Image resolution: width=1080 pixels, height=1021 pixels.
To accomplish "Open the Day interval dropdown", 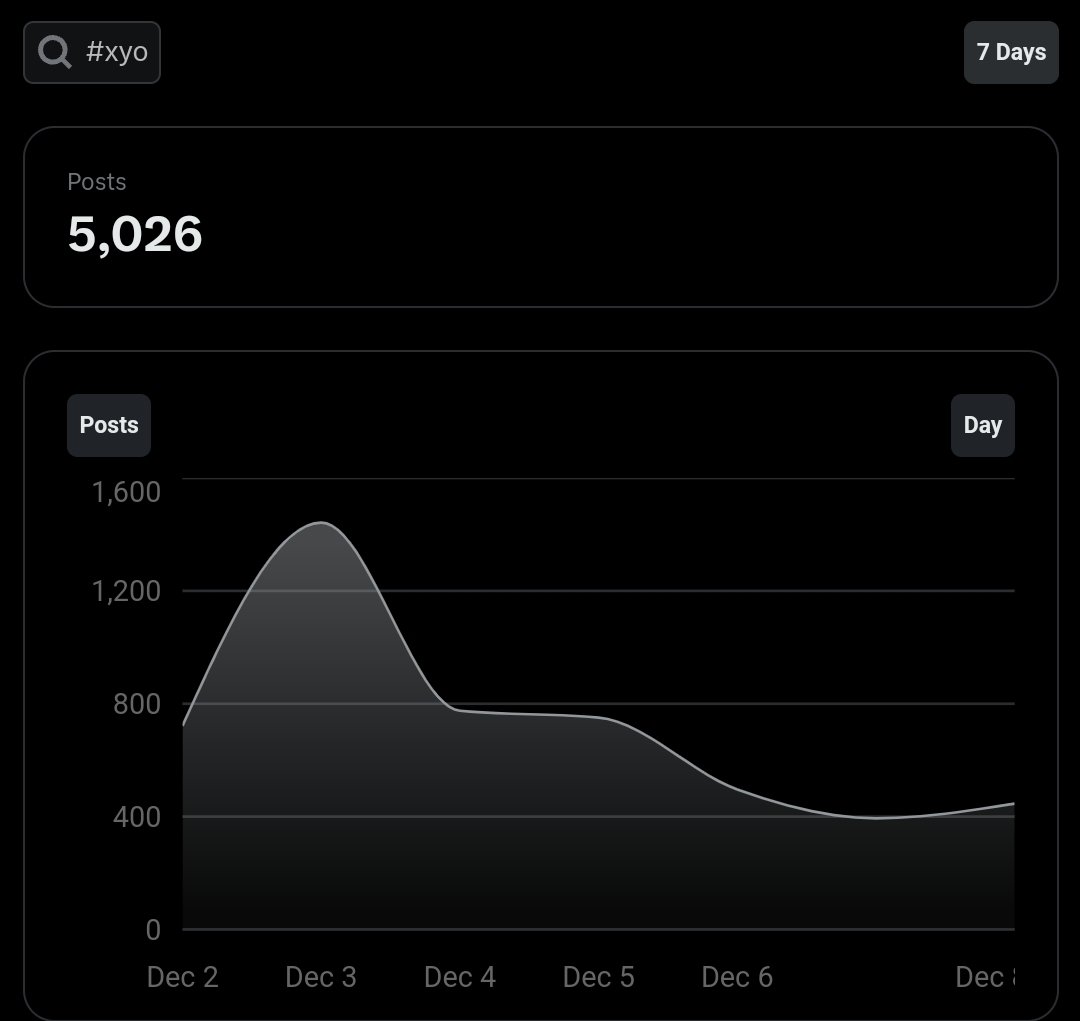I will [x=982, y=425].
